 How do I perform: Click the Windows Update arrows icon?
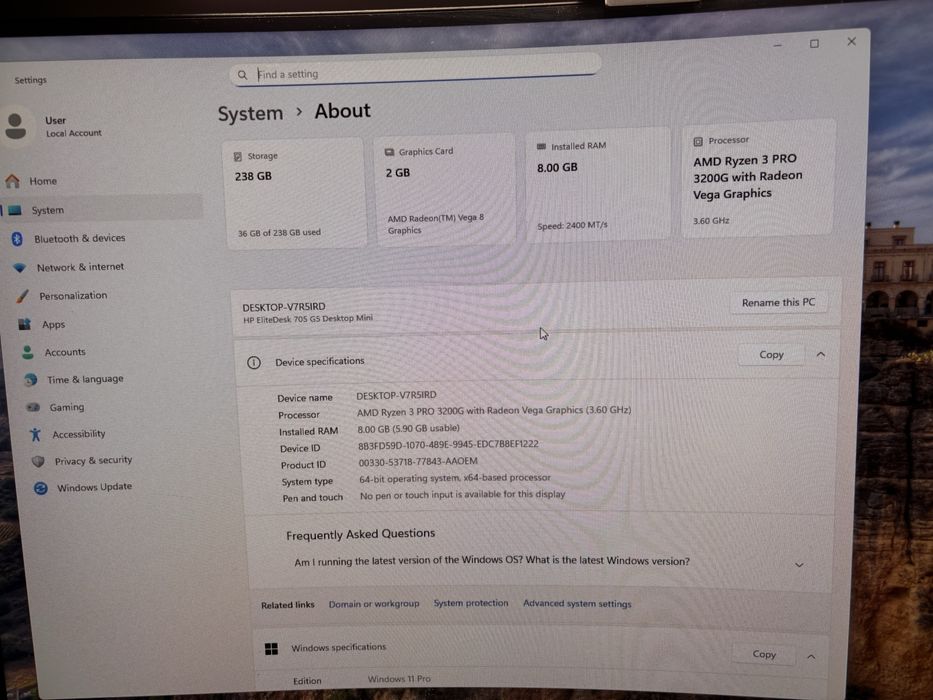point(40,488)
